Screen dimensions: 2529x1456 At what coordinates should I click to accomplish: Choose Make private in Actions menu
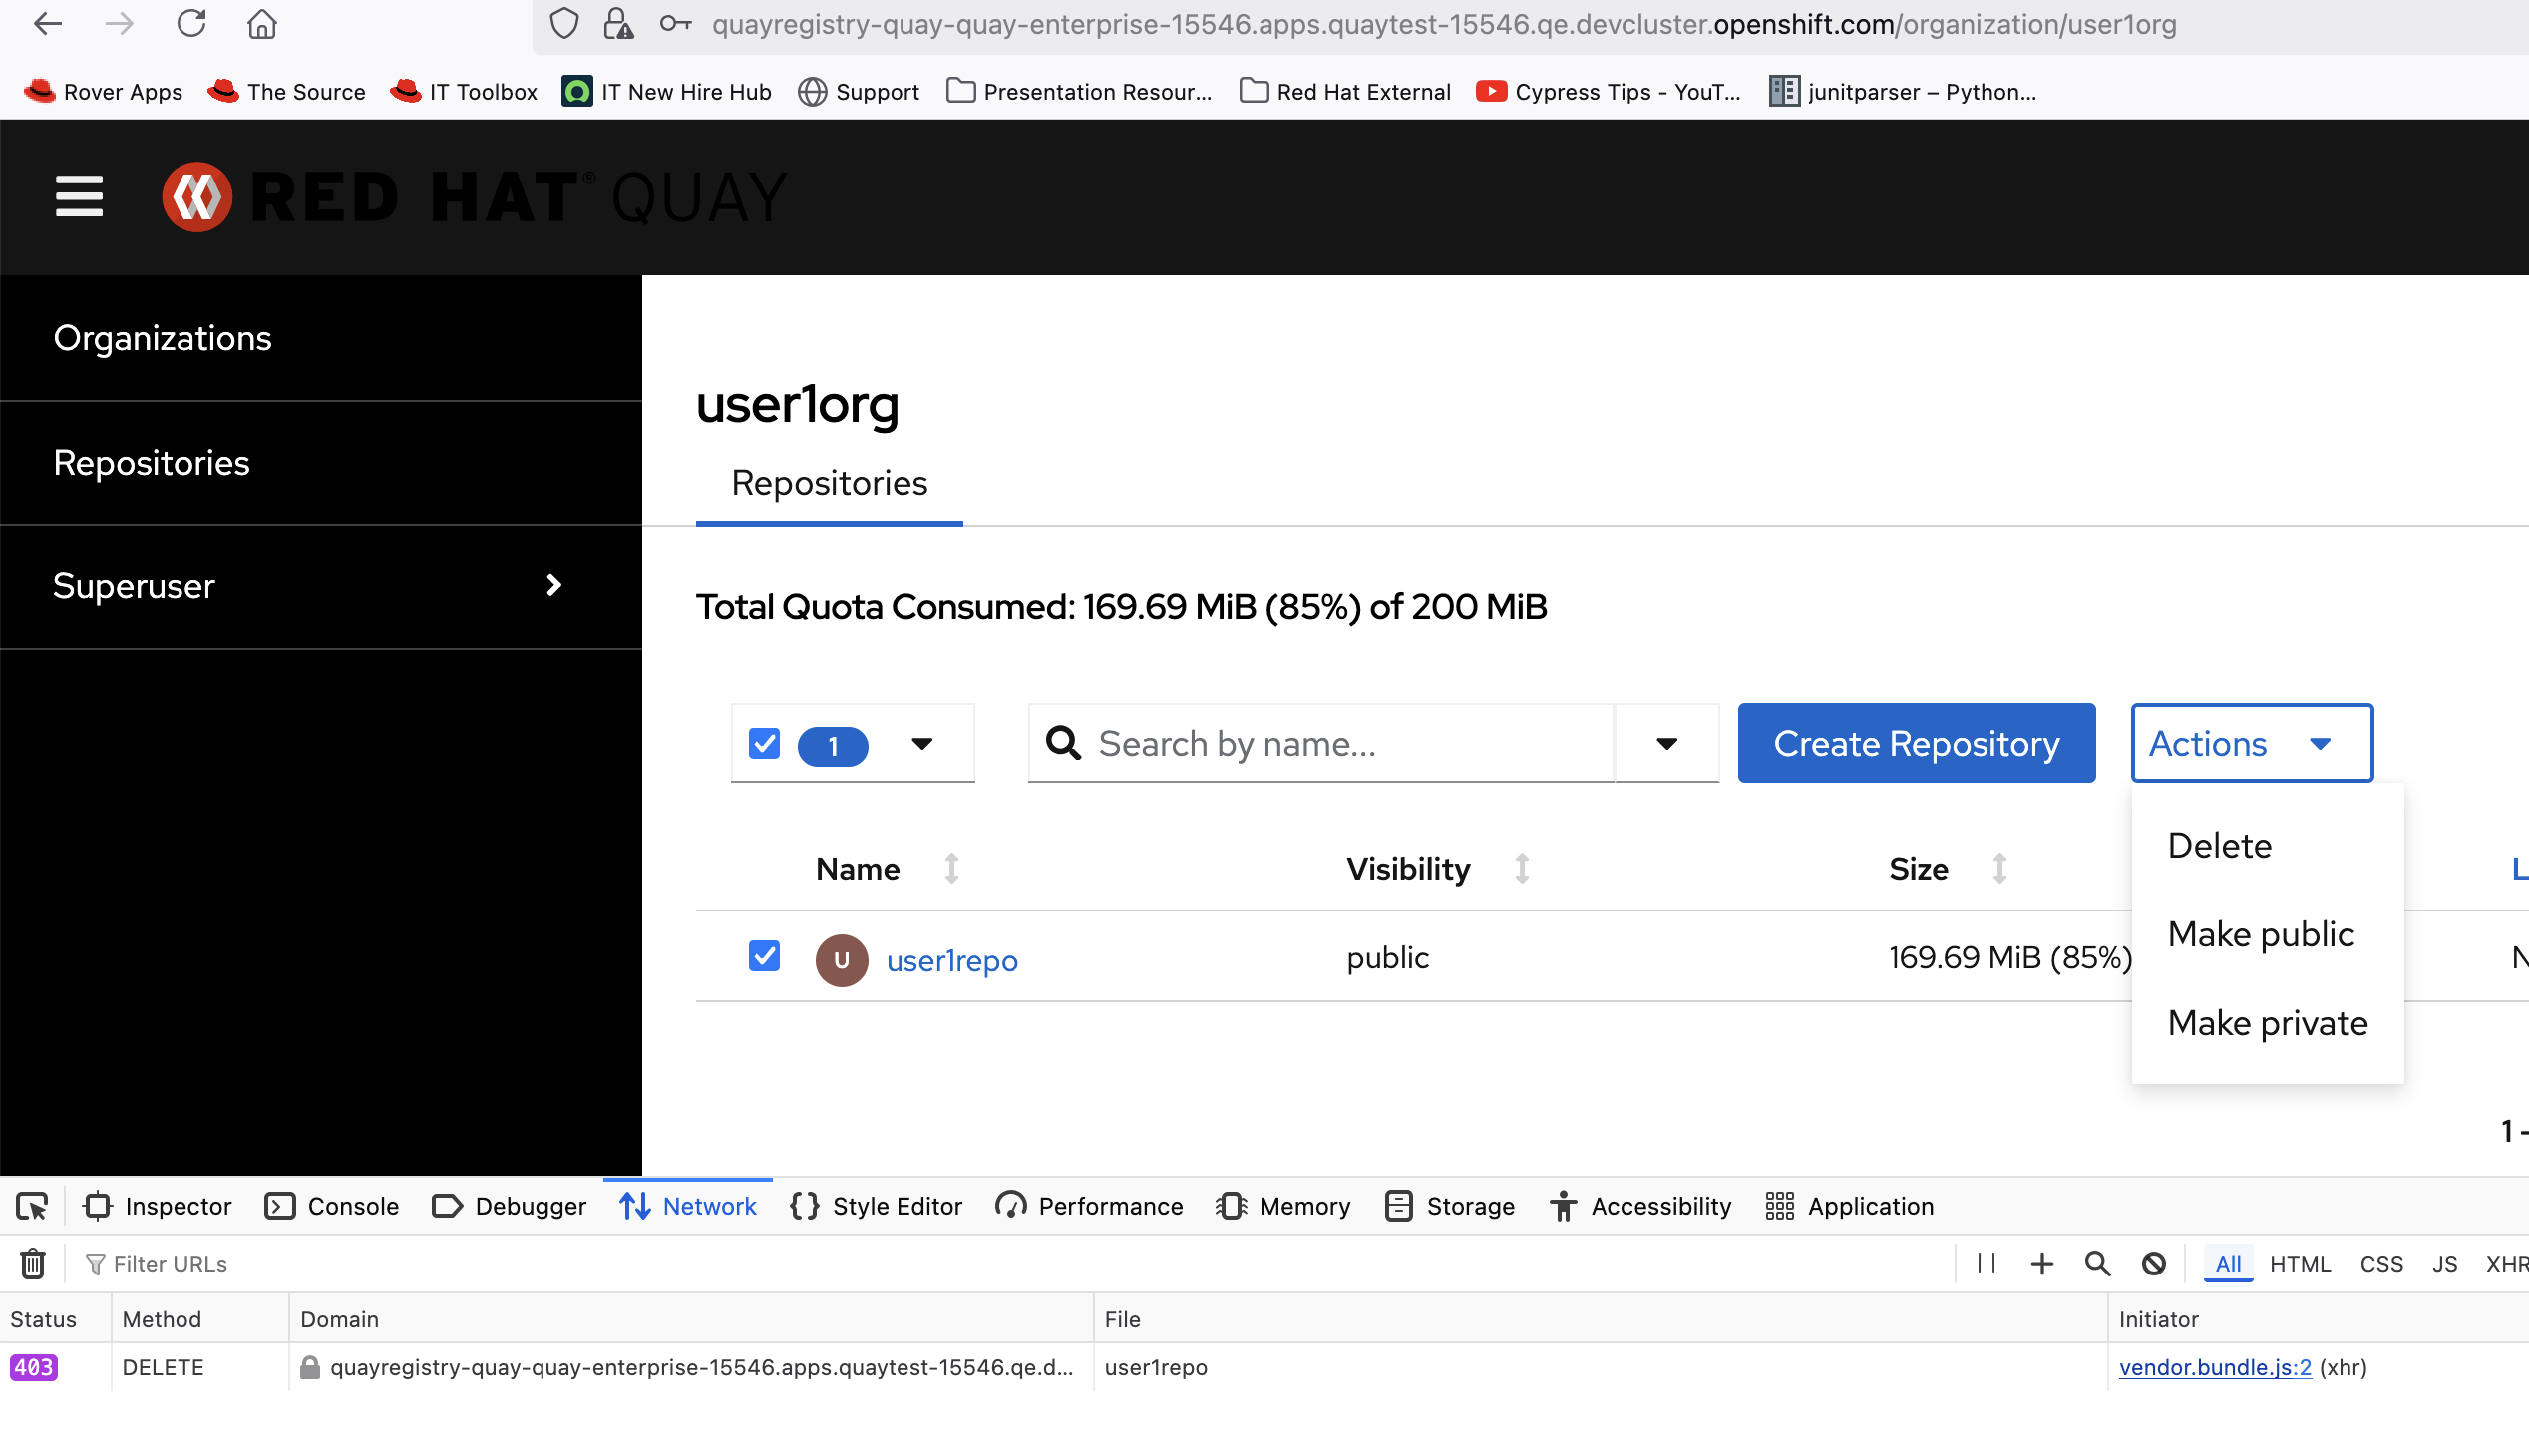(x=2267, y=1023)
